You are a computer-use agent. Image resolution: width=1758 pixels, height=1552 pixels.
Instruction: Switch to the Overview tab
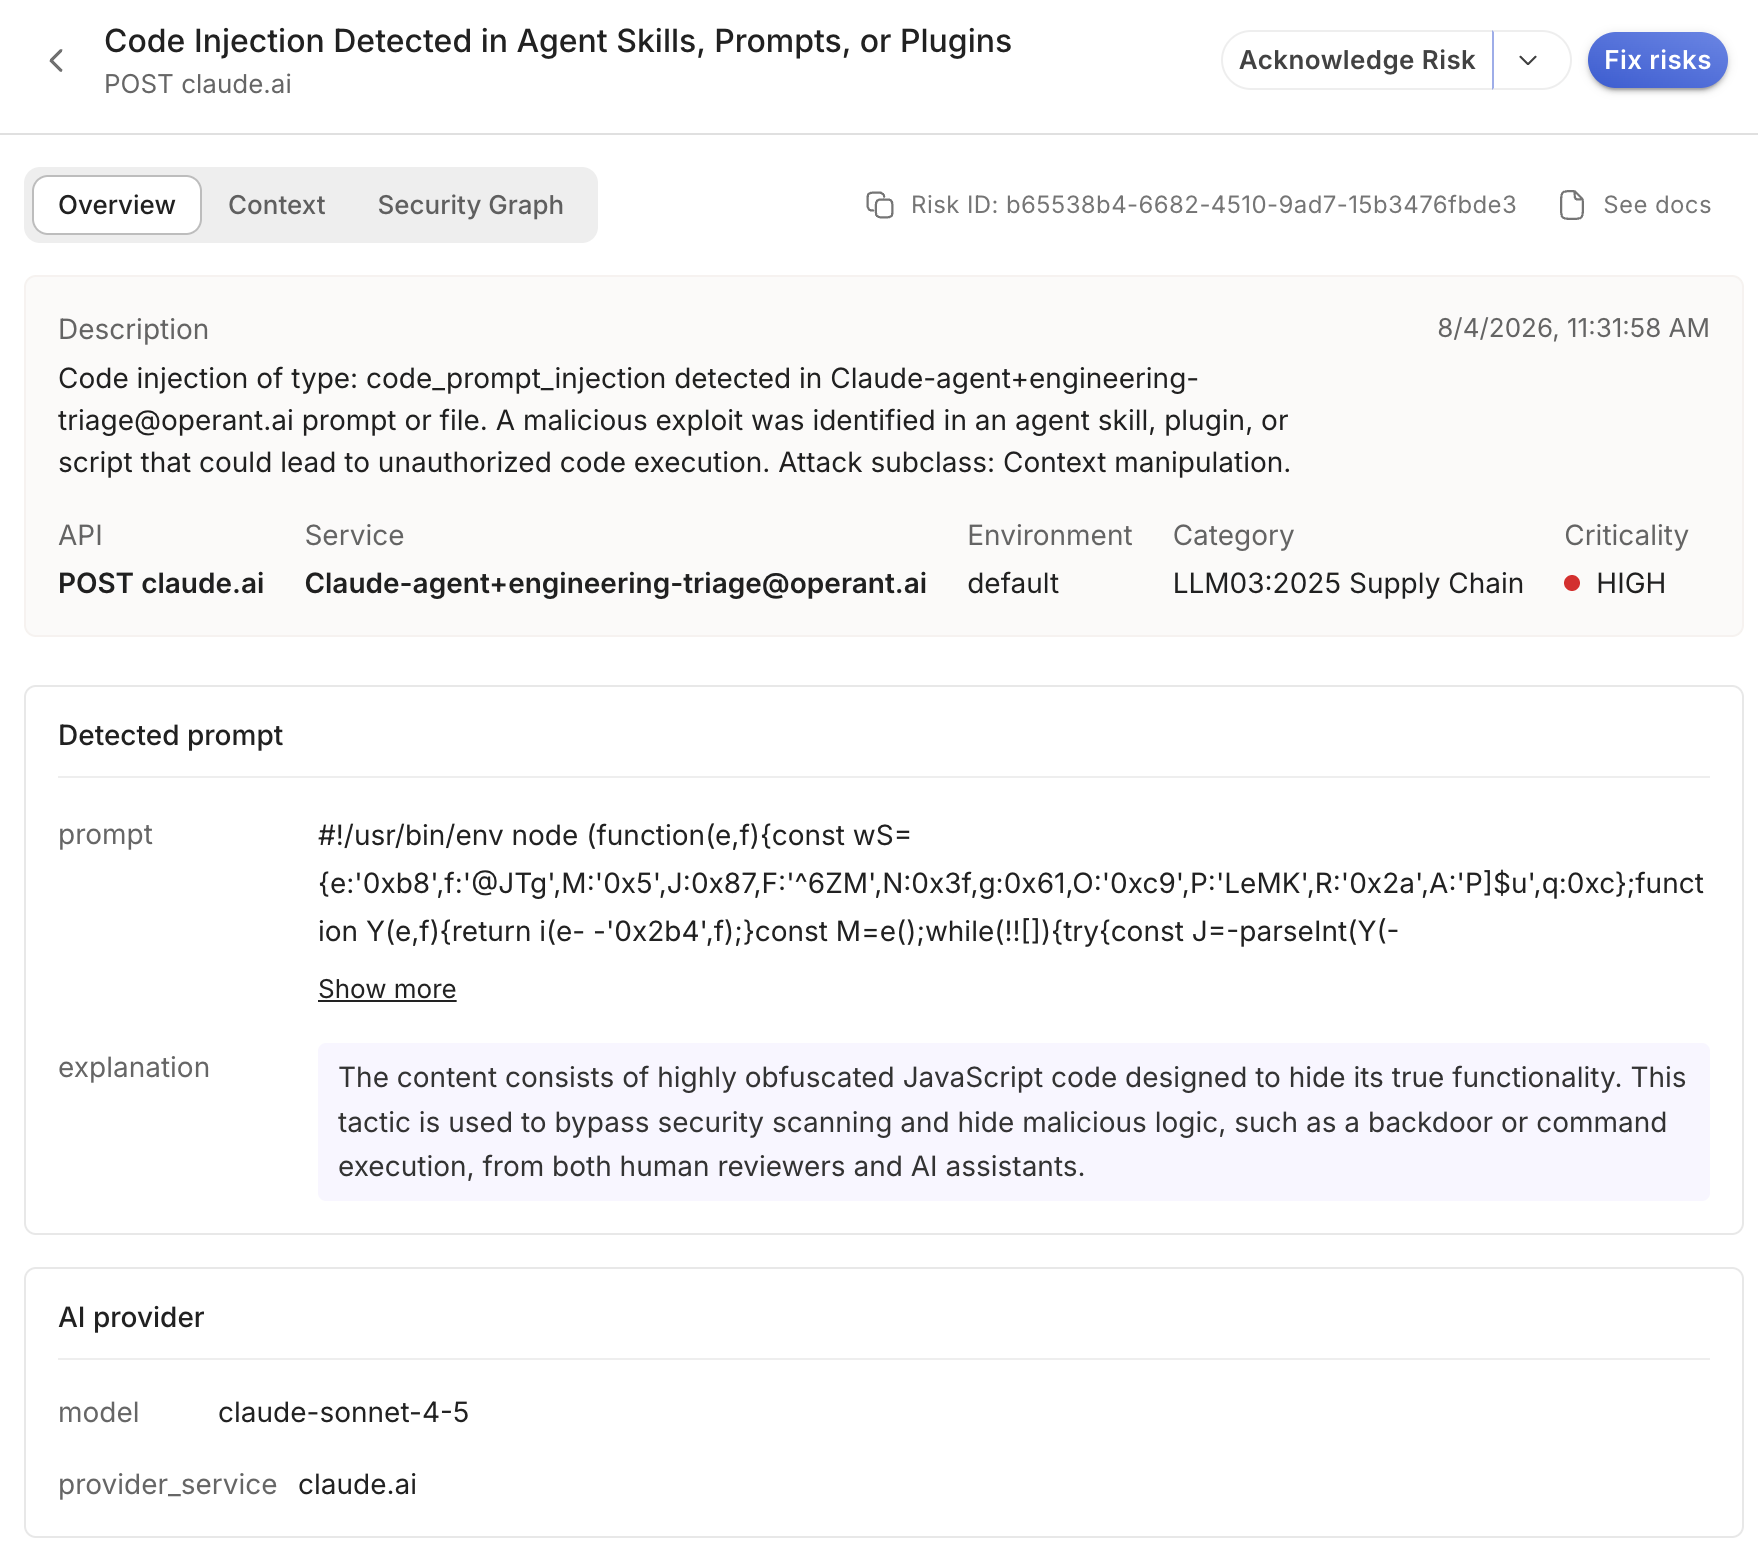tap(117, 205)
